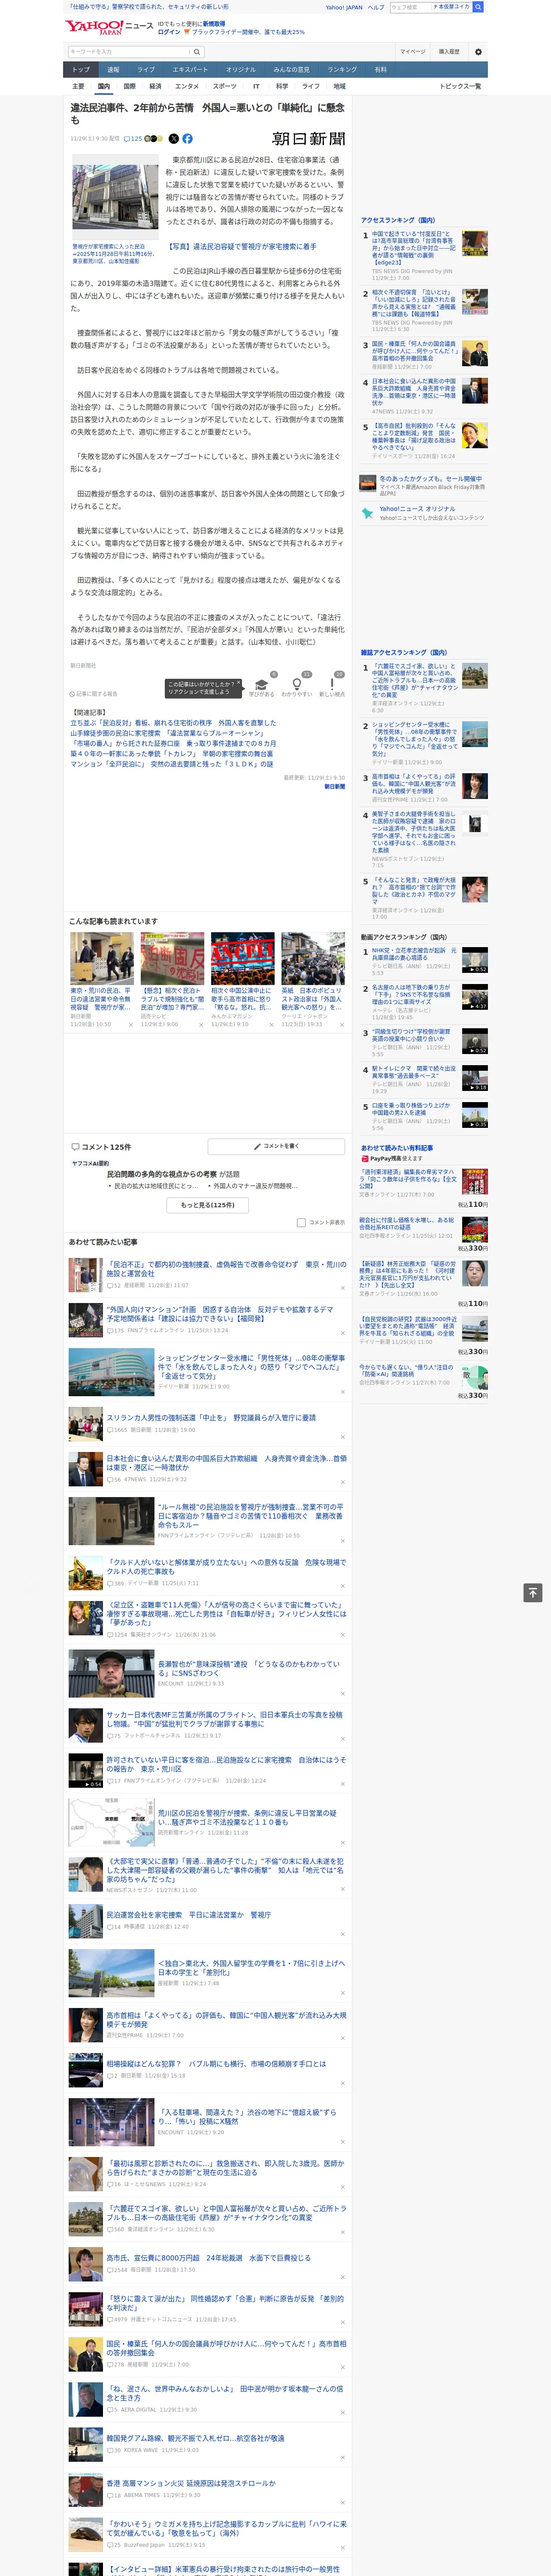
Task: Click the search magnifier beside the keyword field
Action: (x=197, y=52)
